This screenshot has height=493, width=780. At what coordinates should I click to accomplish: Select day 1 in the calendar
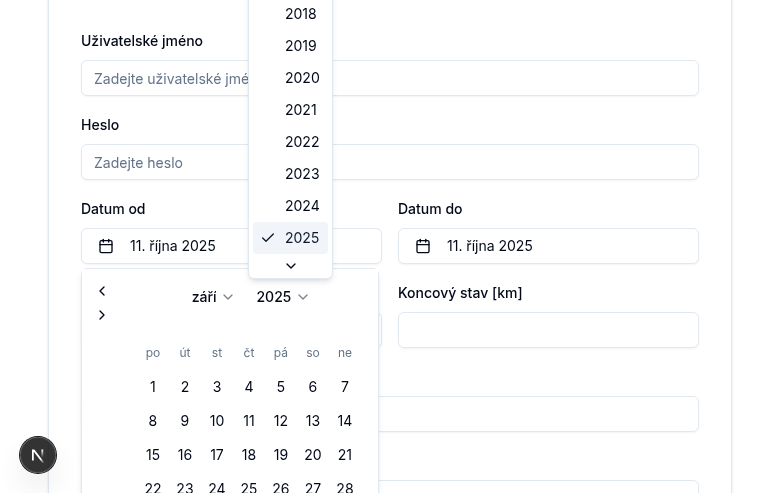pos(153,387)
